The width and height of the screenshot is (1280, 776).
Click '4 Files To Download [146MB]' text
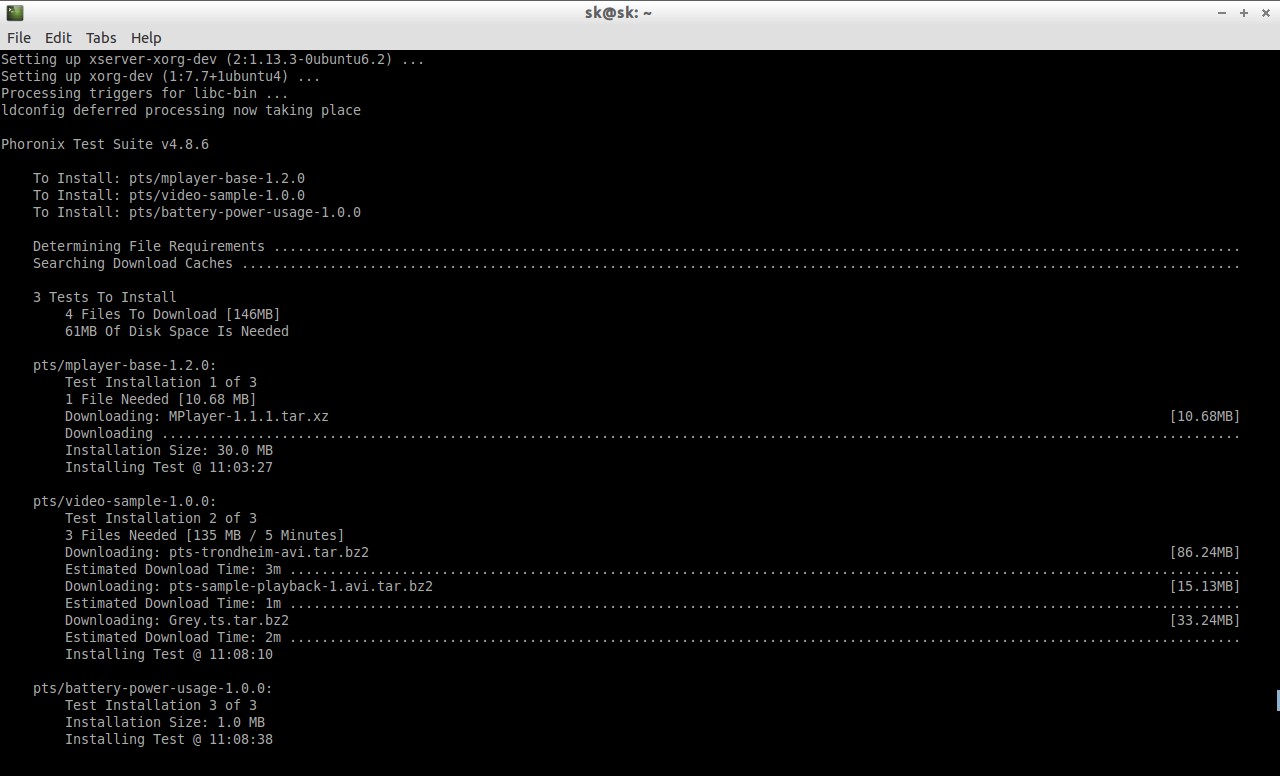click(x=173, y=314)
